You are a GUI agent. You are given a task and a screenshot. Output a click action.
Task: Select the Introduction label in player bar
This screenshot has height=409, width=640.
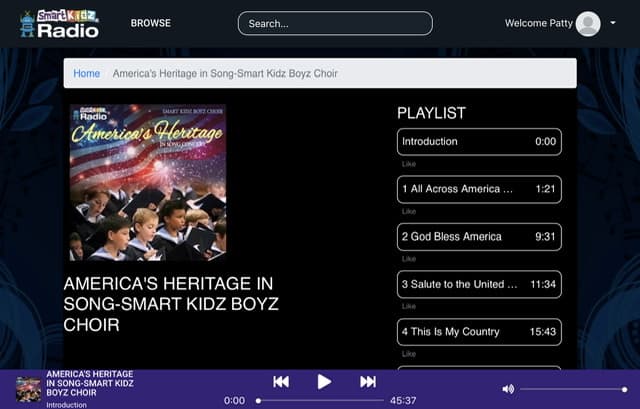coord(66,405)
